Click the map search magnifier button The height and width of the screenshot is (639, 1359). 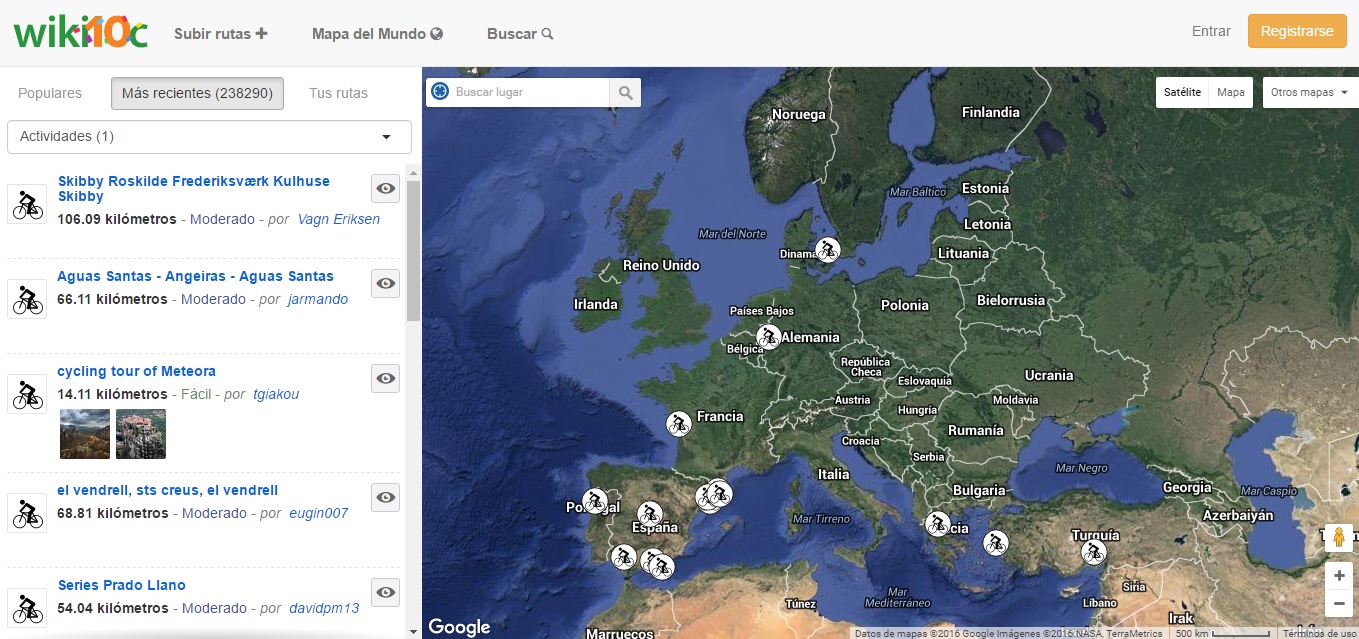(625, 93)
